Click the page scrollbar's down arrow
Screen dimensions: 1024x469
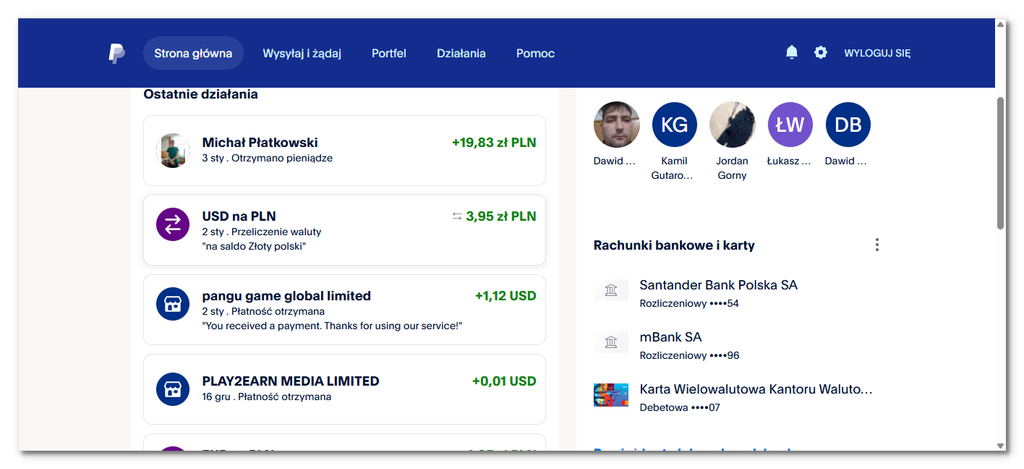(x=1000, y=445)
